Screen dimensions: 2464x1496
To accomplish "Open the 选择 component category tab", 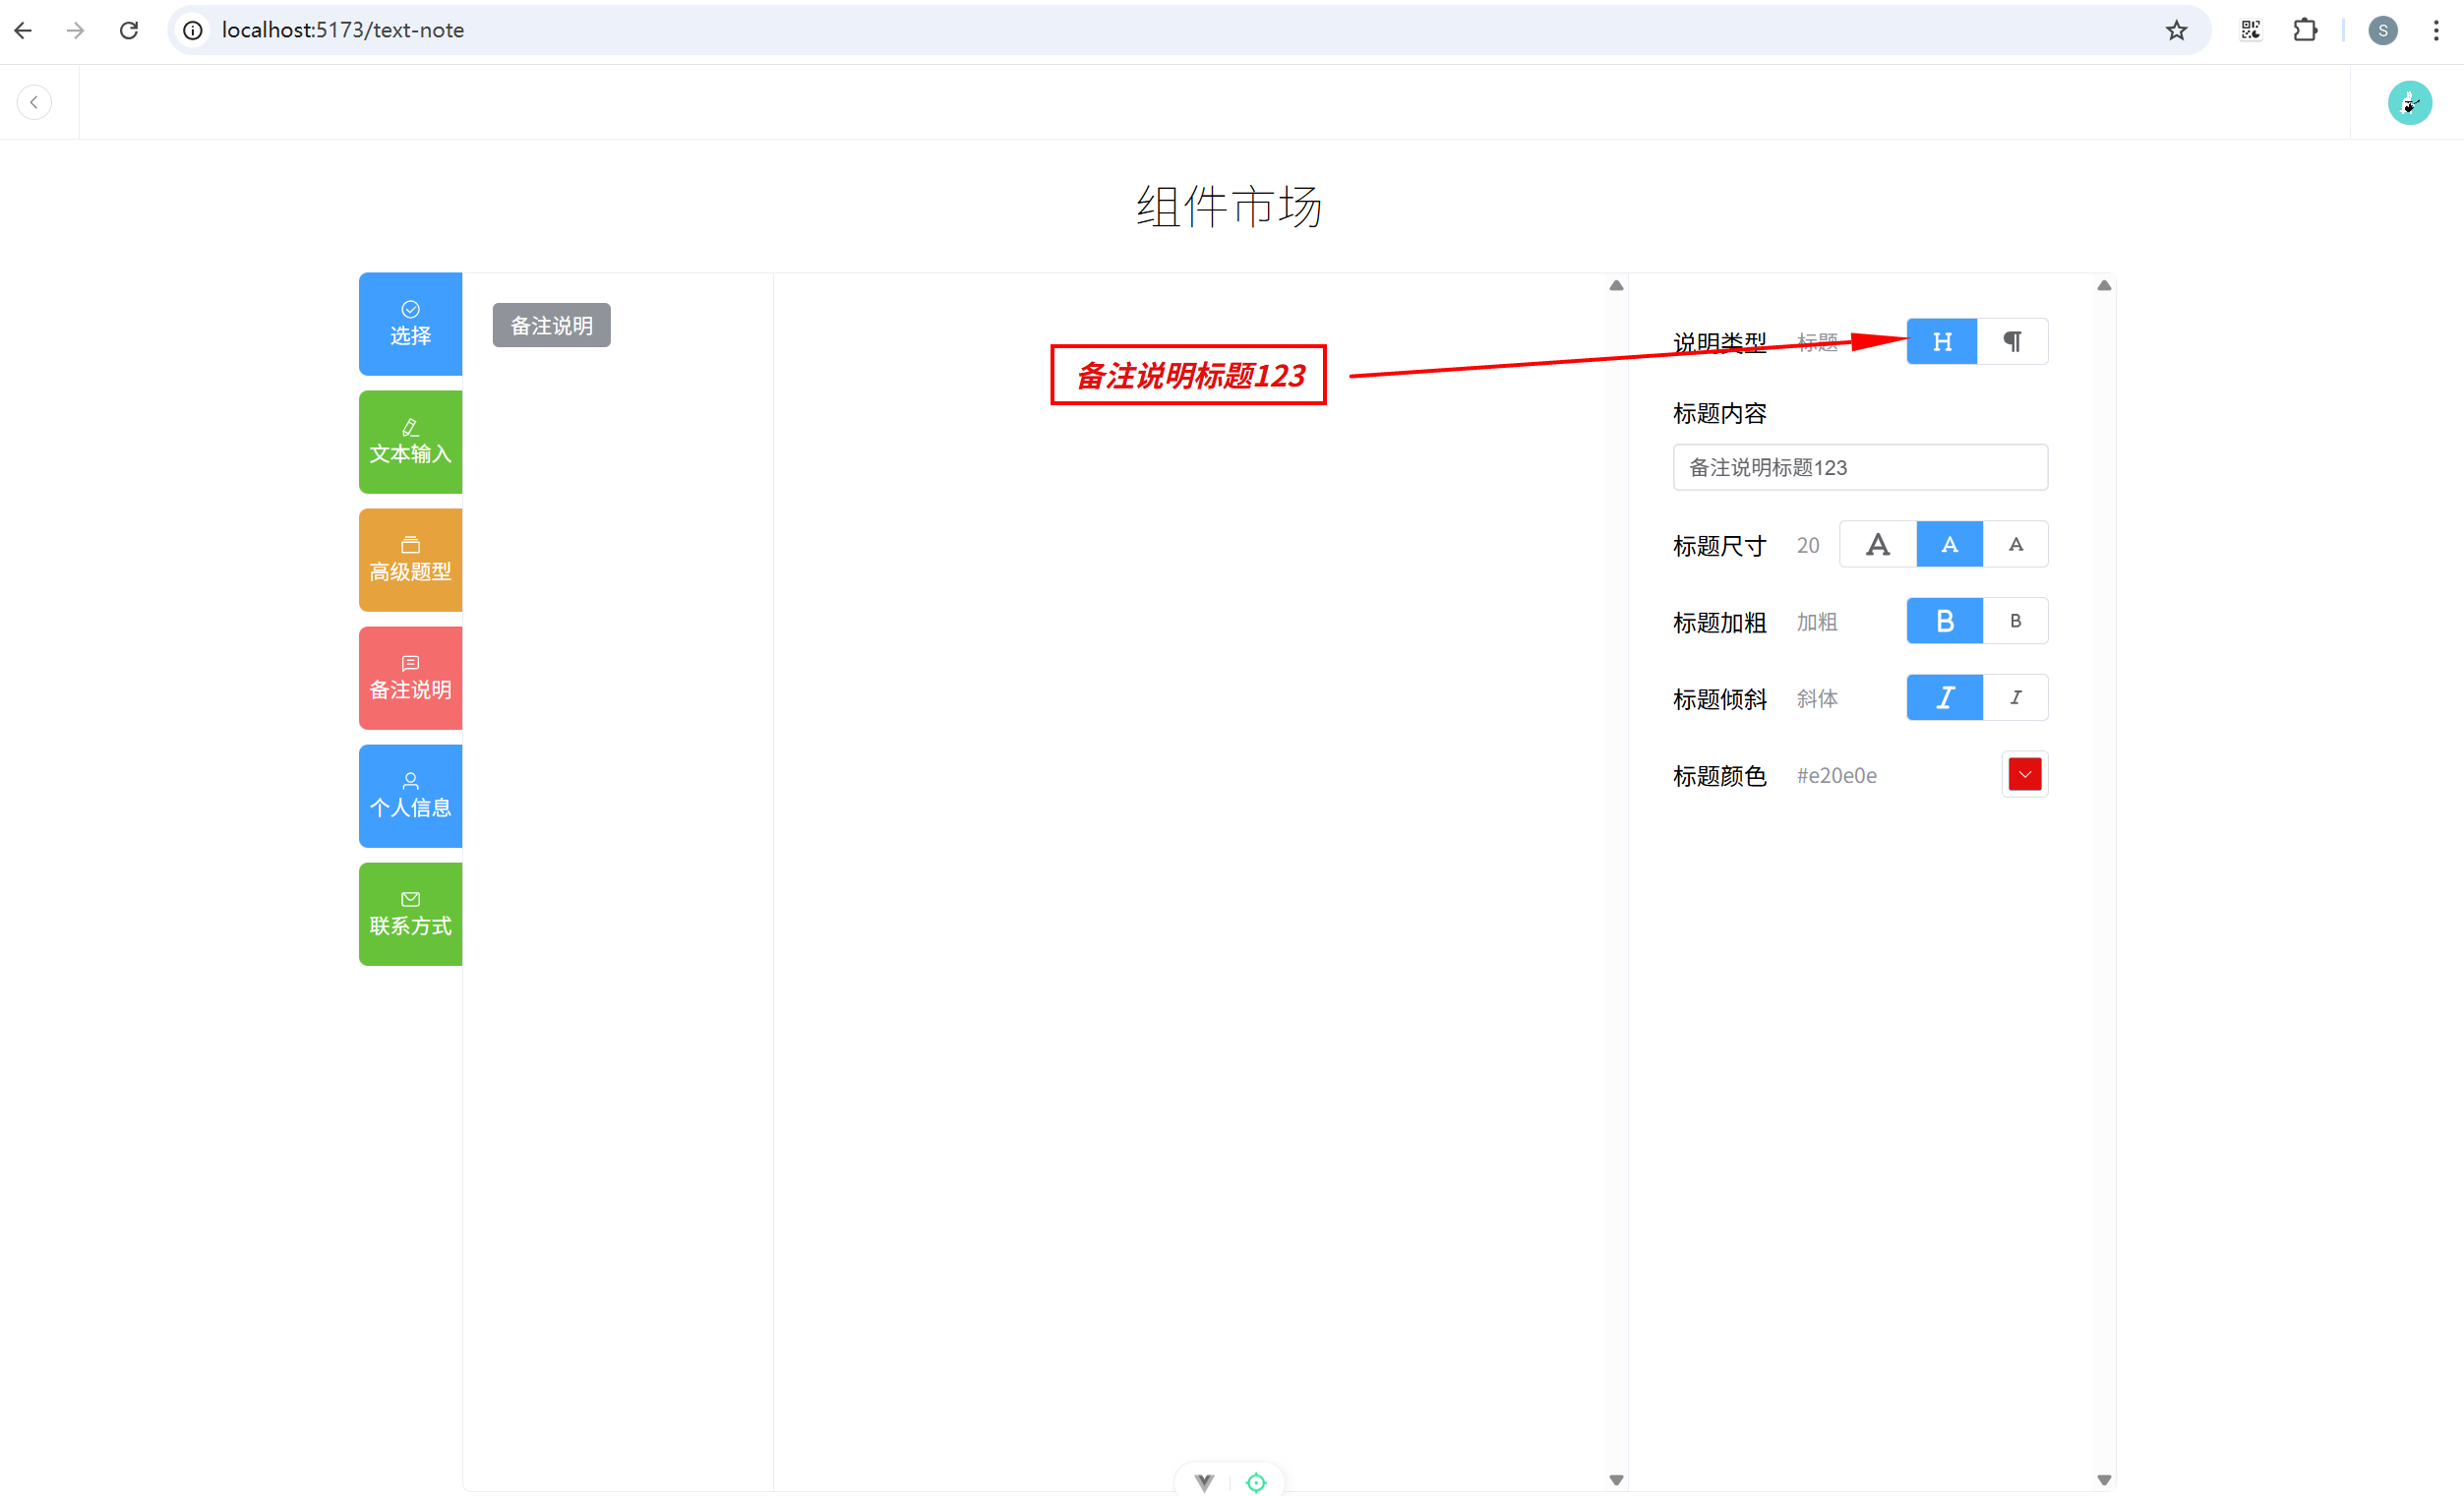I will click(x=410, y=324).
